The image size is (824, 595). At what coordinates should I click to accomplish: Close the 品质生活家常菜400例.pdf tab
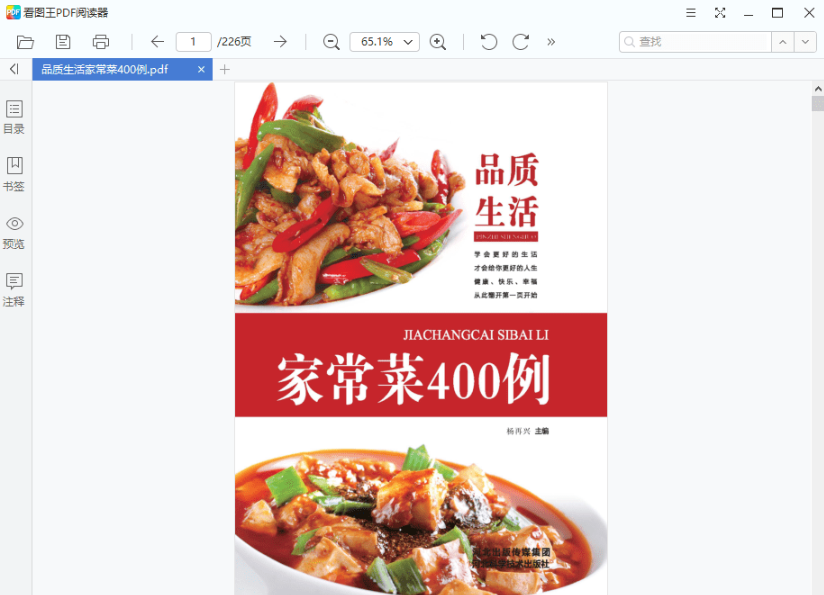pyautogui.click(x=201, y=69)
